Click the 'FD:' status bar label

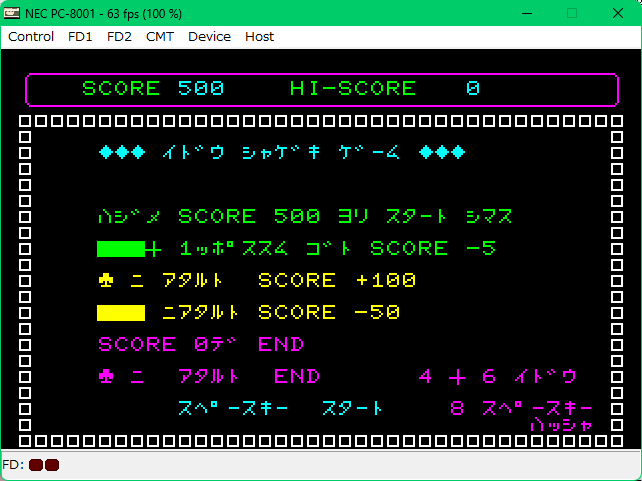click(x=13, y=465)
